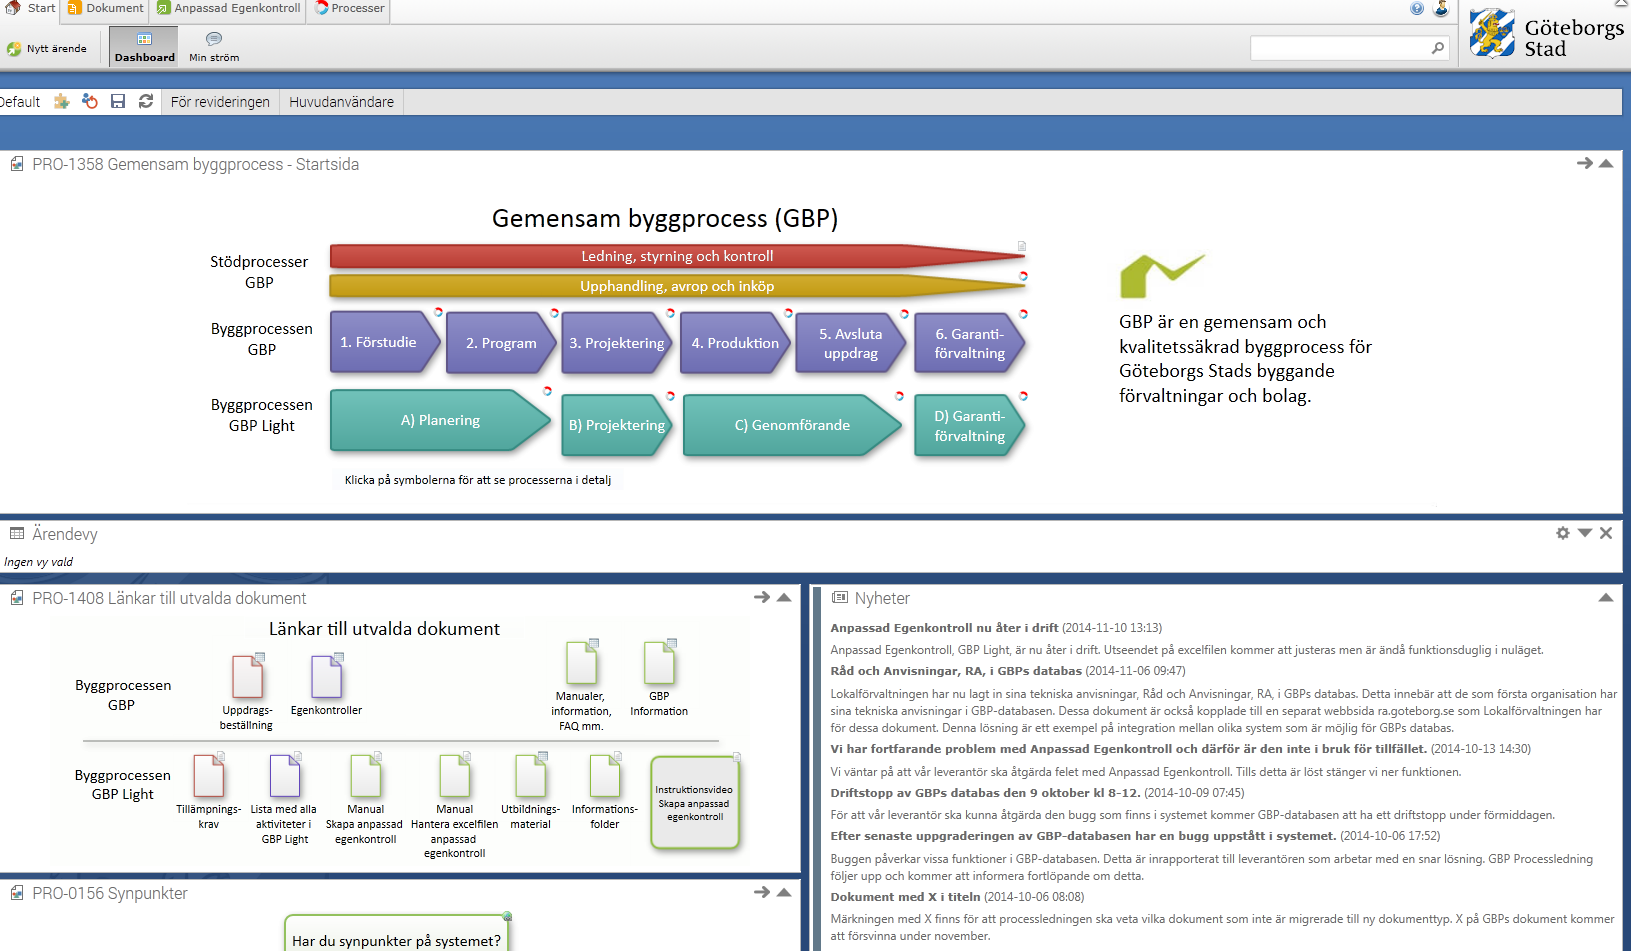
Task: Click the search magnifier icon
Action: (1438, 48)
